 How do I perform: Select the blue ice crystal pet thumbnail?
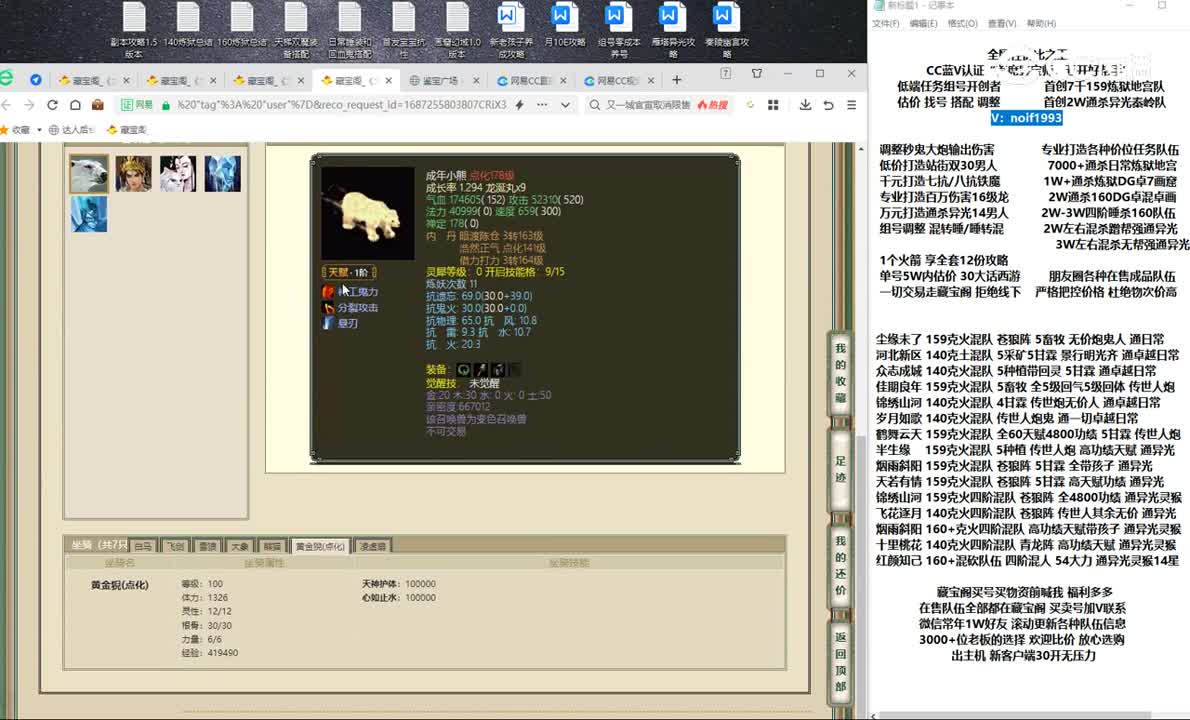[222, 174]
